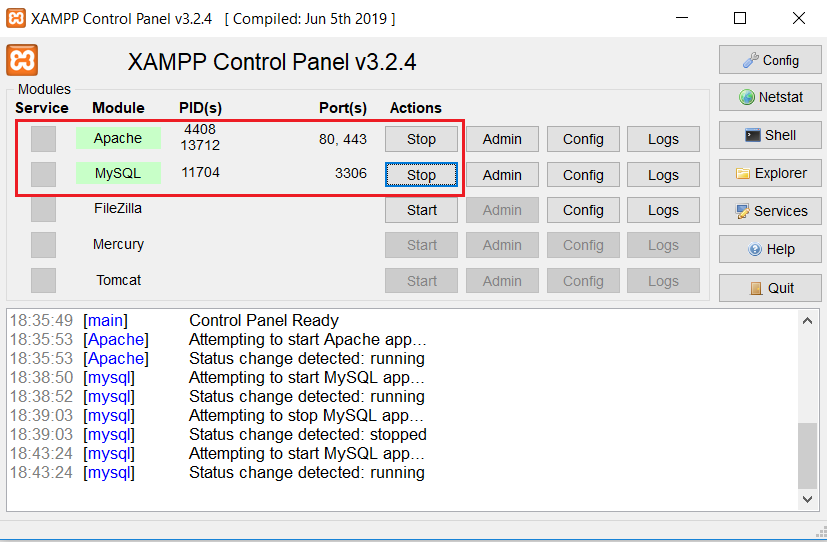Toggle the MySQL service checkbox

click(43, 174)
